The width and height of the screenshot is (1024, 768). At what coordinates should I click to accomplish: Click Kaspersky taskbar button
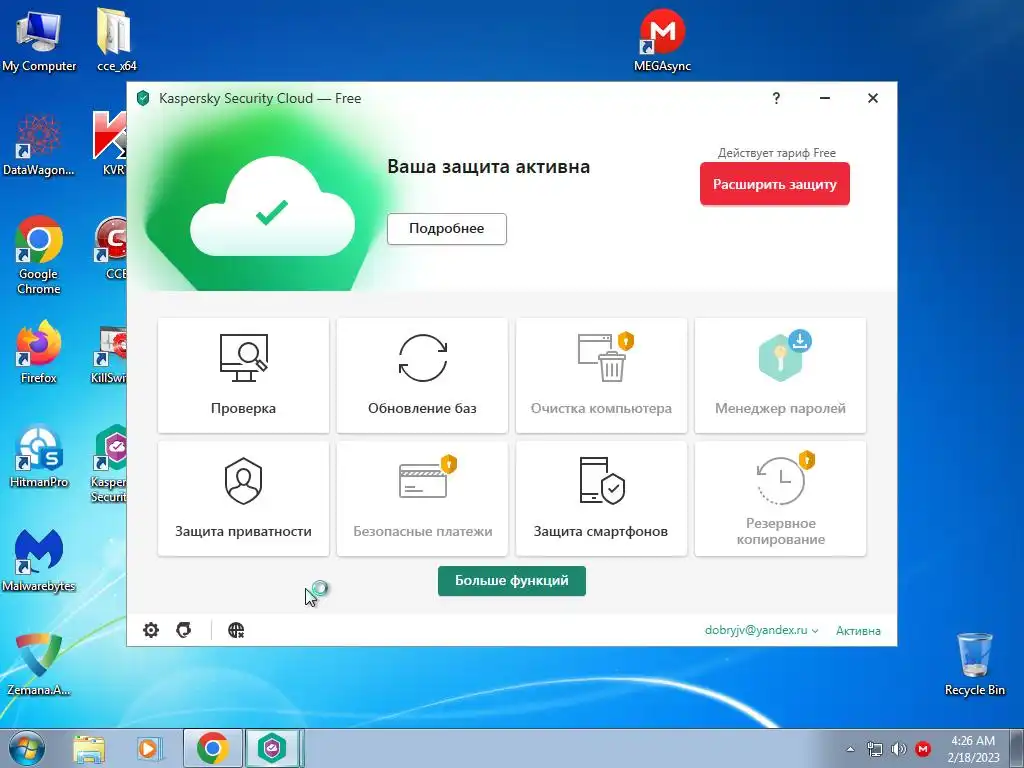[273, 748]
